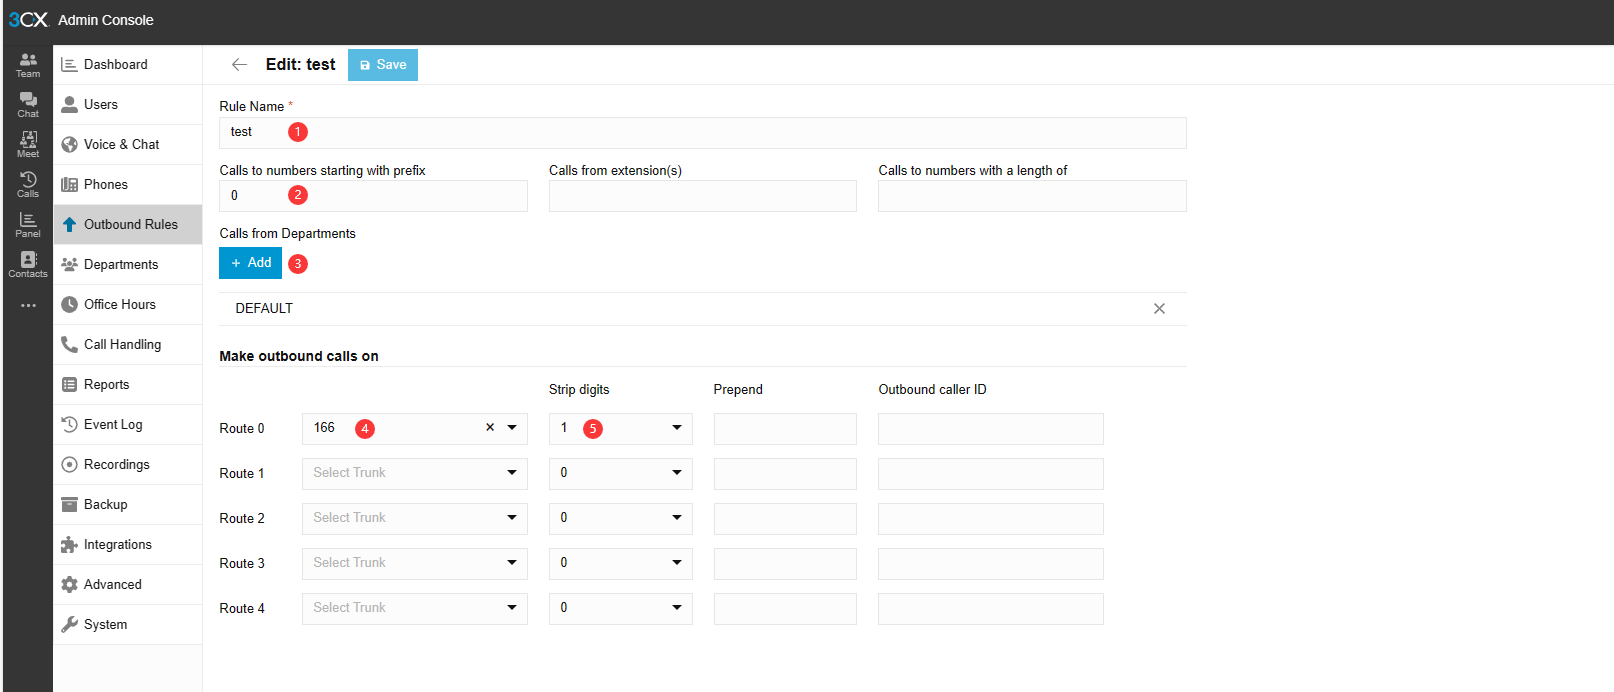Open Voice & Chat settings

128,145
